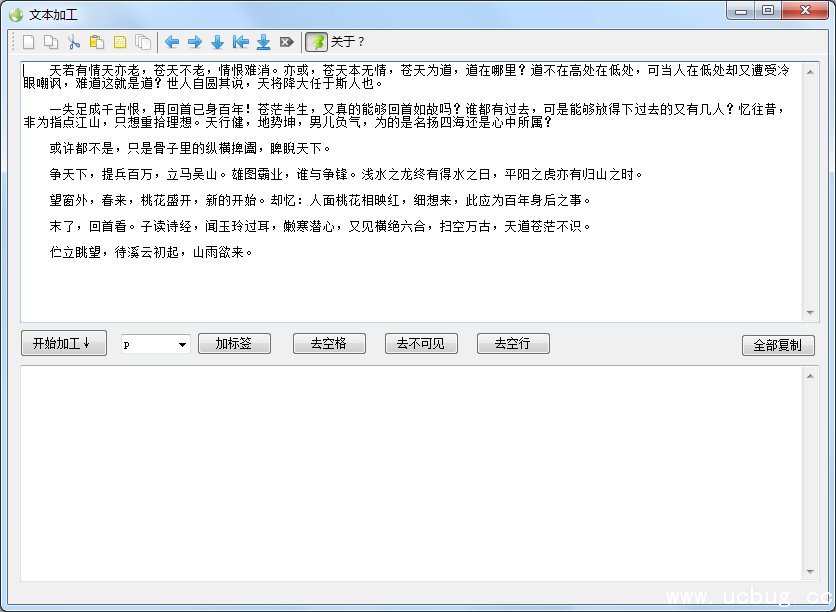Click the blue down arrow icon

(217, 42)
